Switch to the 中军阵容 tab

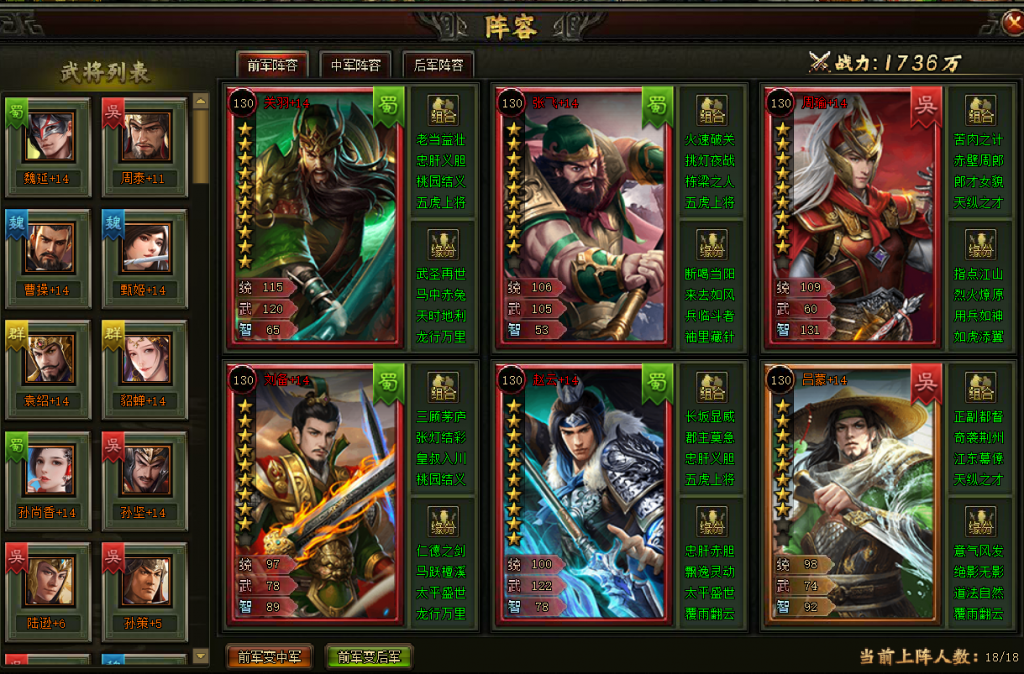[355, 65]
